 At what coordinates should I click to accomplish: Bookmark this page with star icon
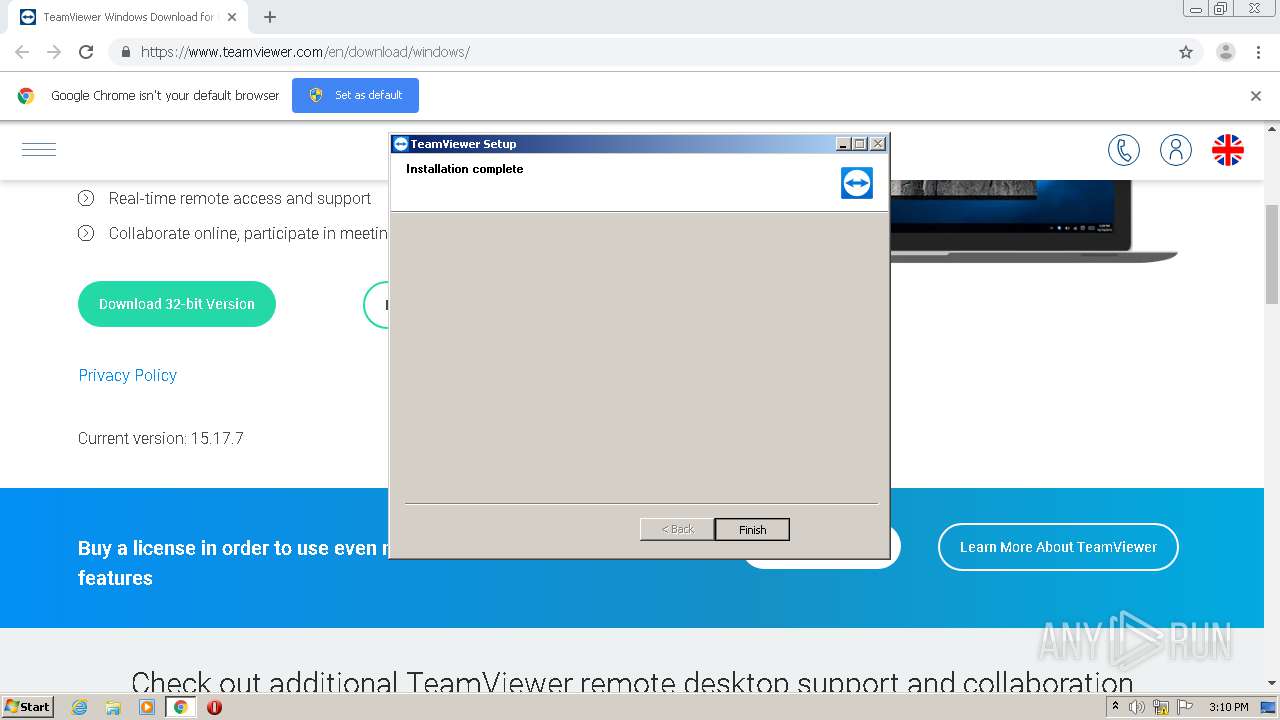[x=1186, y=52]
